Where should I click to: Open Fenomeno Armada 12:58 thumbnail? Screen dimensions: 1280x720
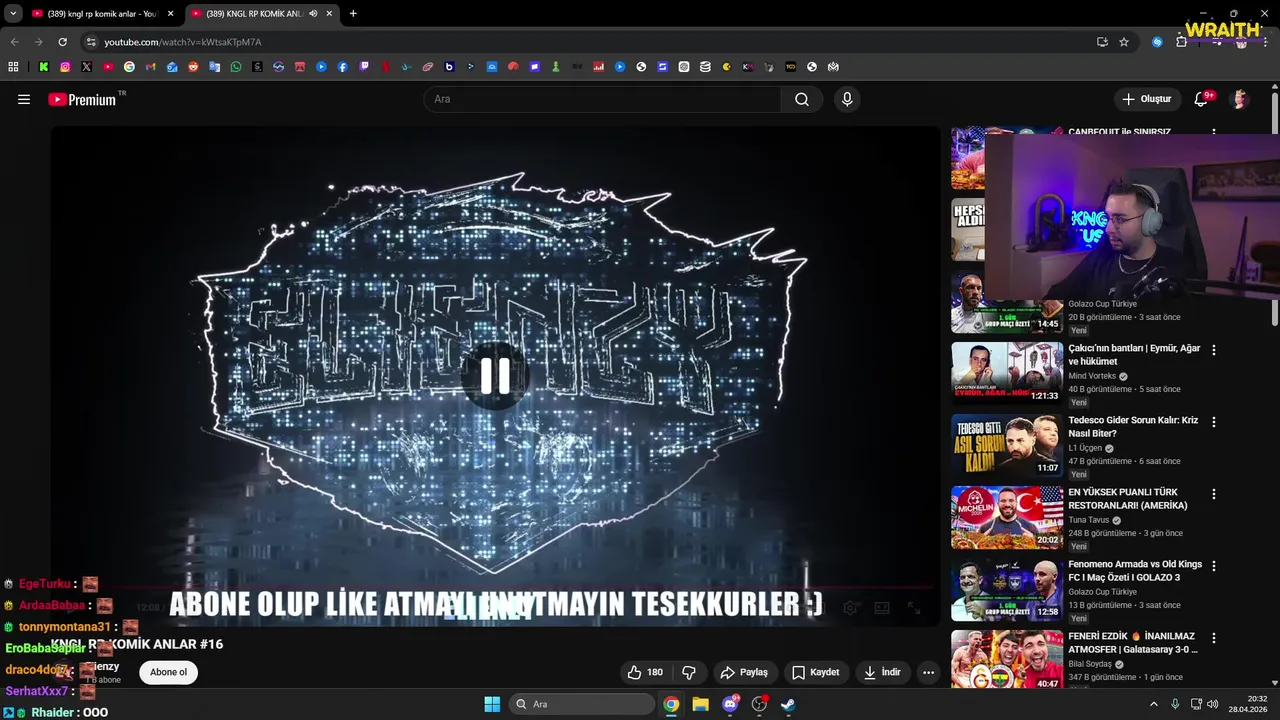(x=1007, y=589)
